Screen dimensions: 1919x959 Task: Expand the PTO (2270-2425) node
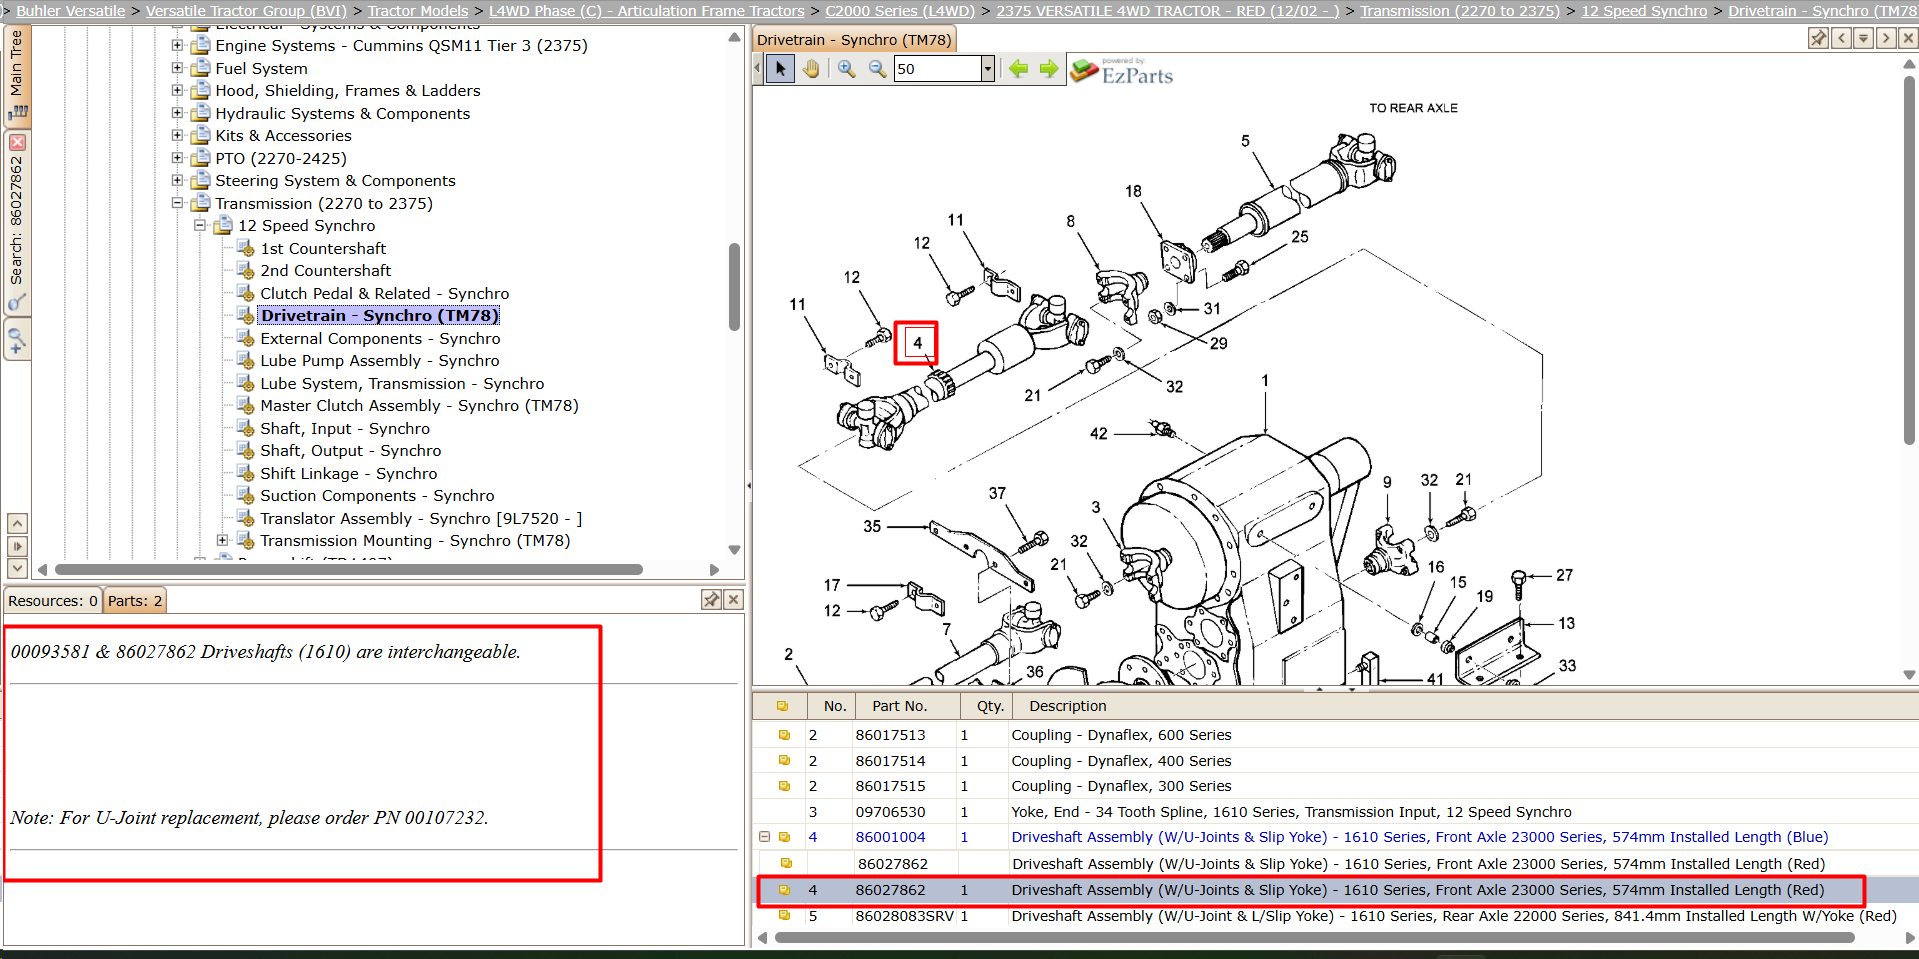click(x=177, y=158)
